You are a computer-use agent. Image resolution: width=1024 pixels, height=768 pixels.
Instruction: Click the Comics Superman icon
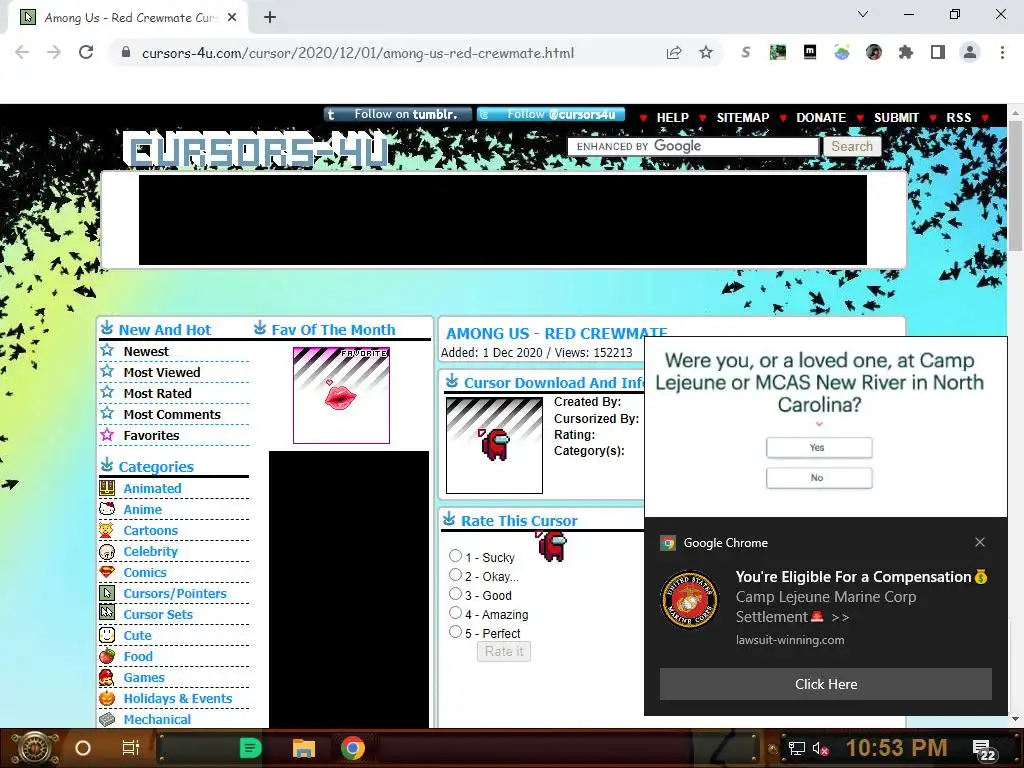(x=107, y=572)
